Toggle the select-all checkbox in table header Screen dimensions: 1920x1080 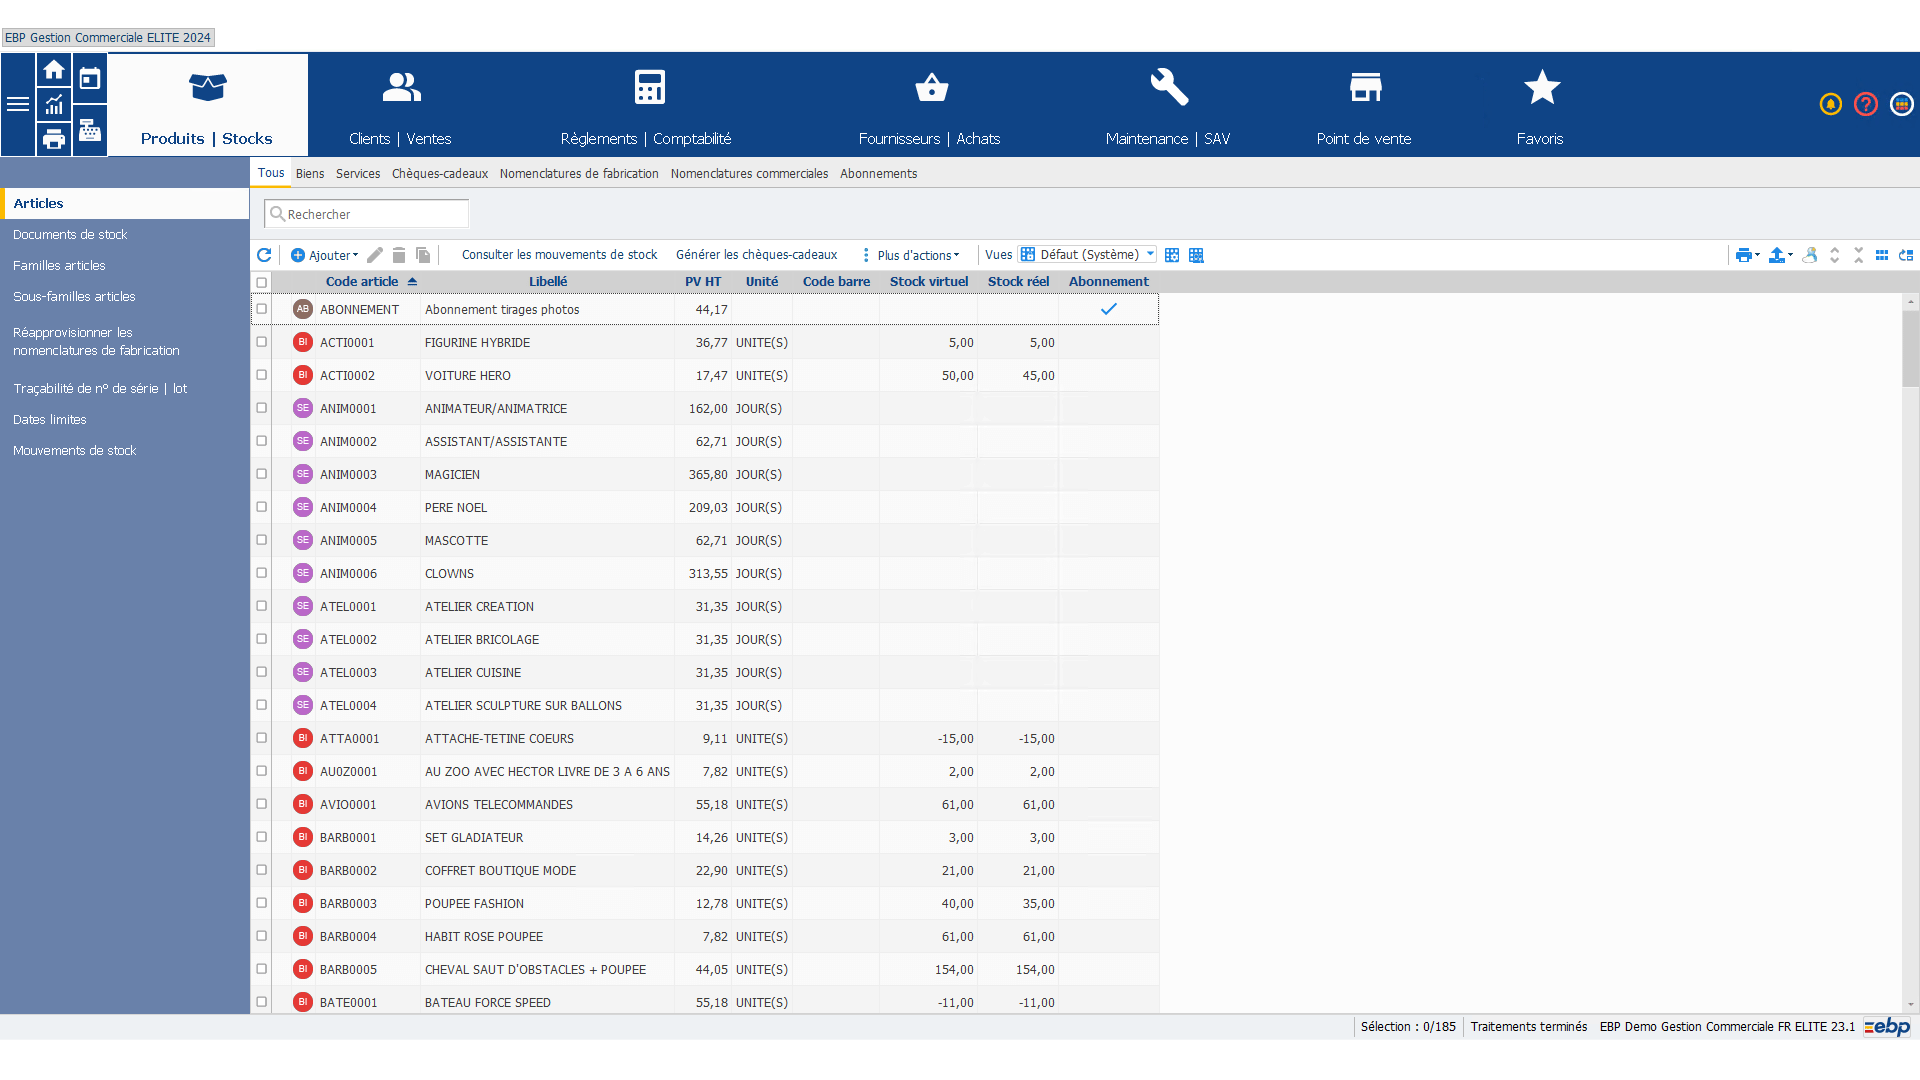coord(262,282)
